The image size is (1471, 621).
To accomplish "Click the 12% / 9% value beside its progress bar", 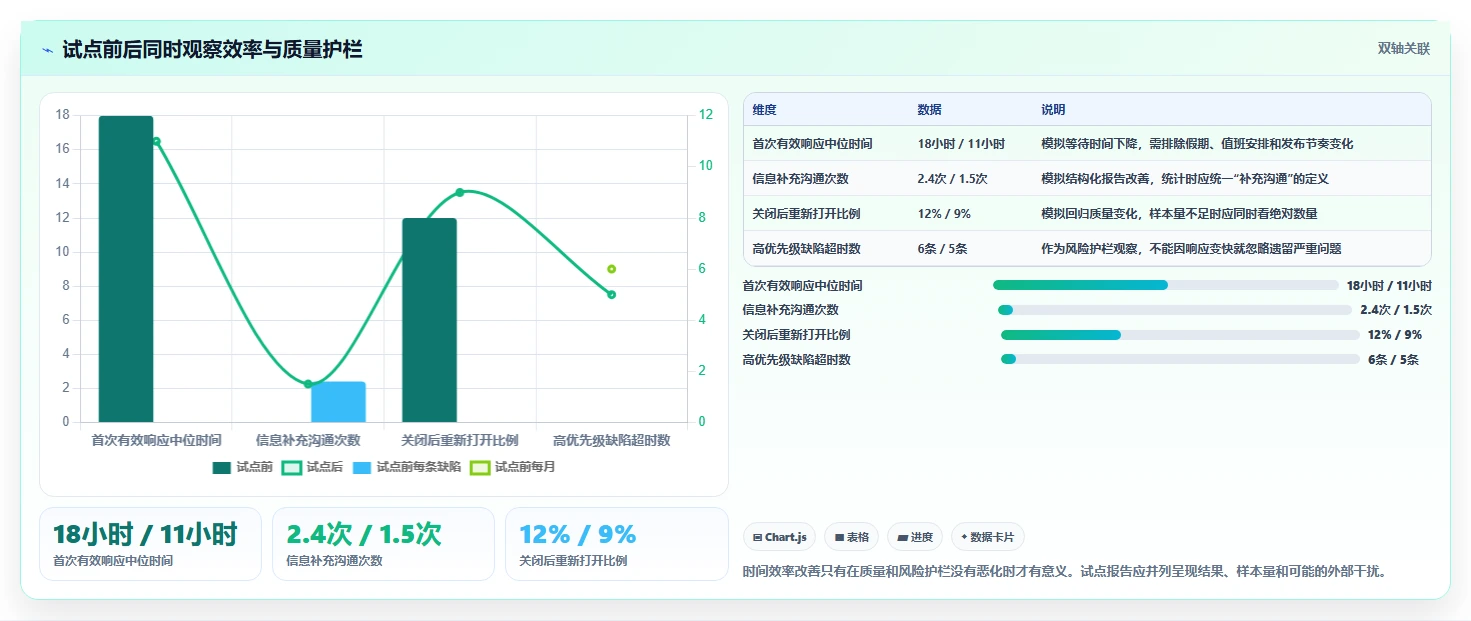I will (x=1395, y=335).
